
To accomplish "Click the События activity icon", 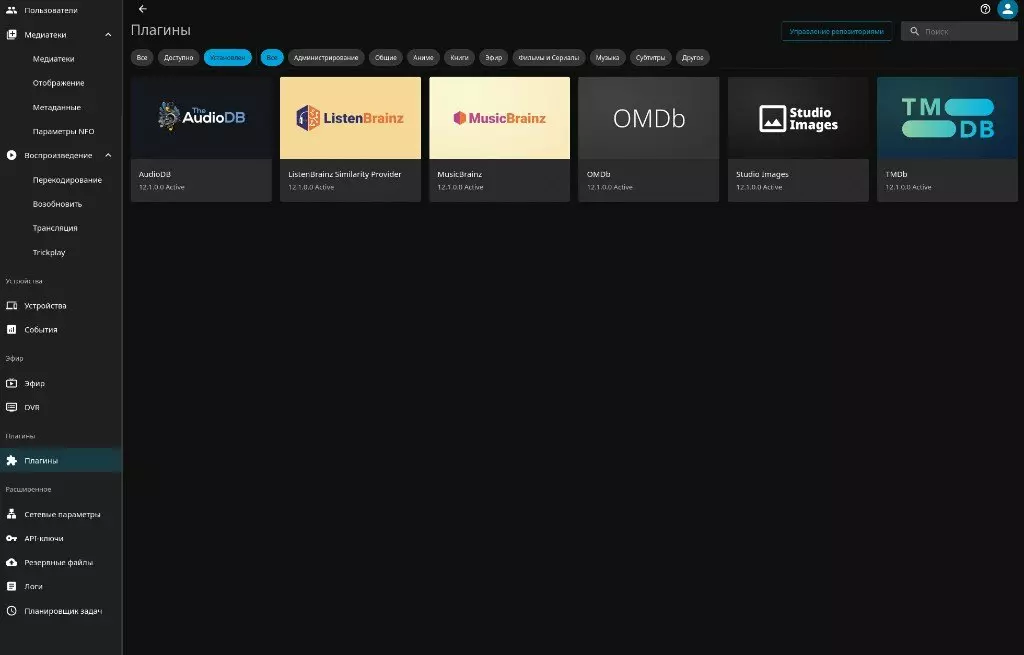I will 11,330.
